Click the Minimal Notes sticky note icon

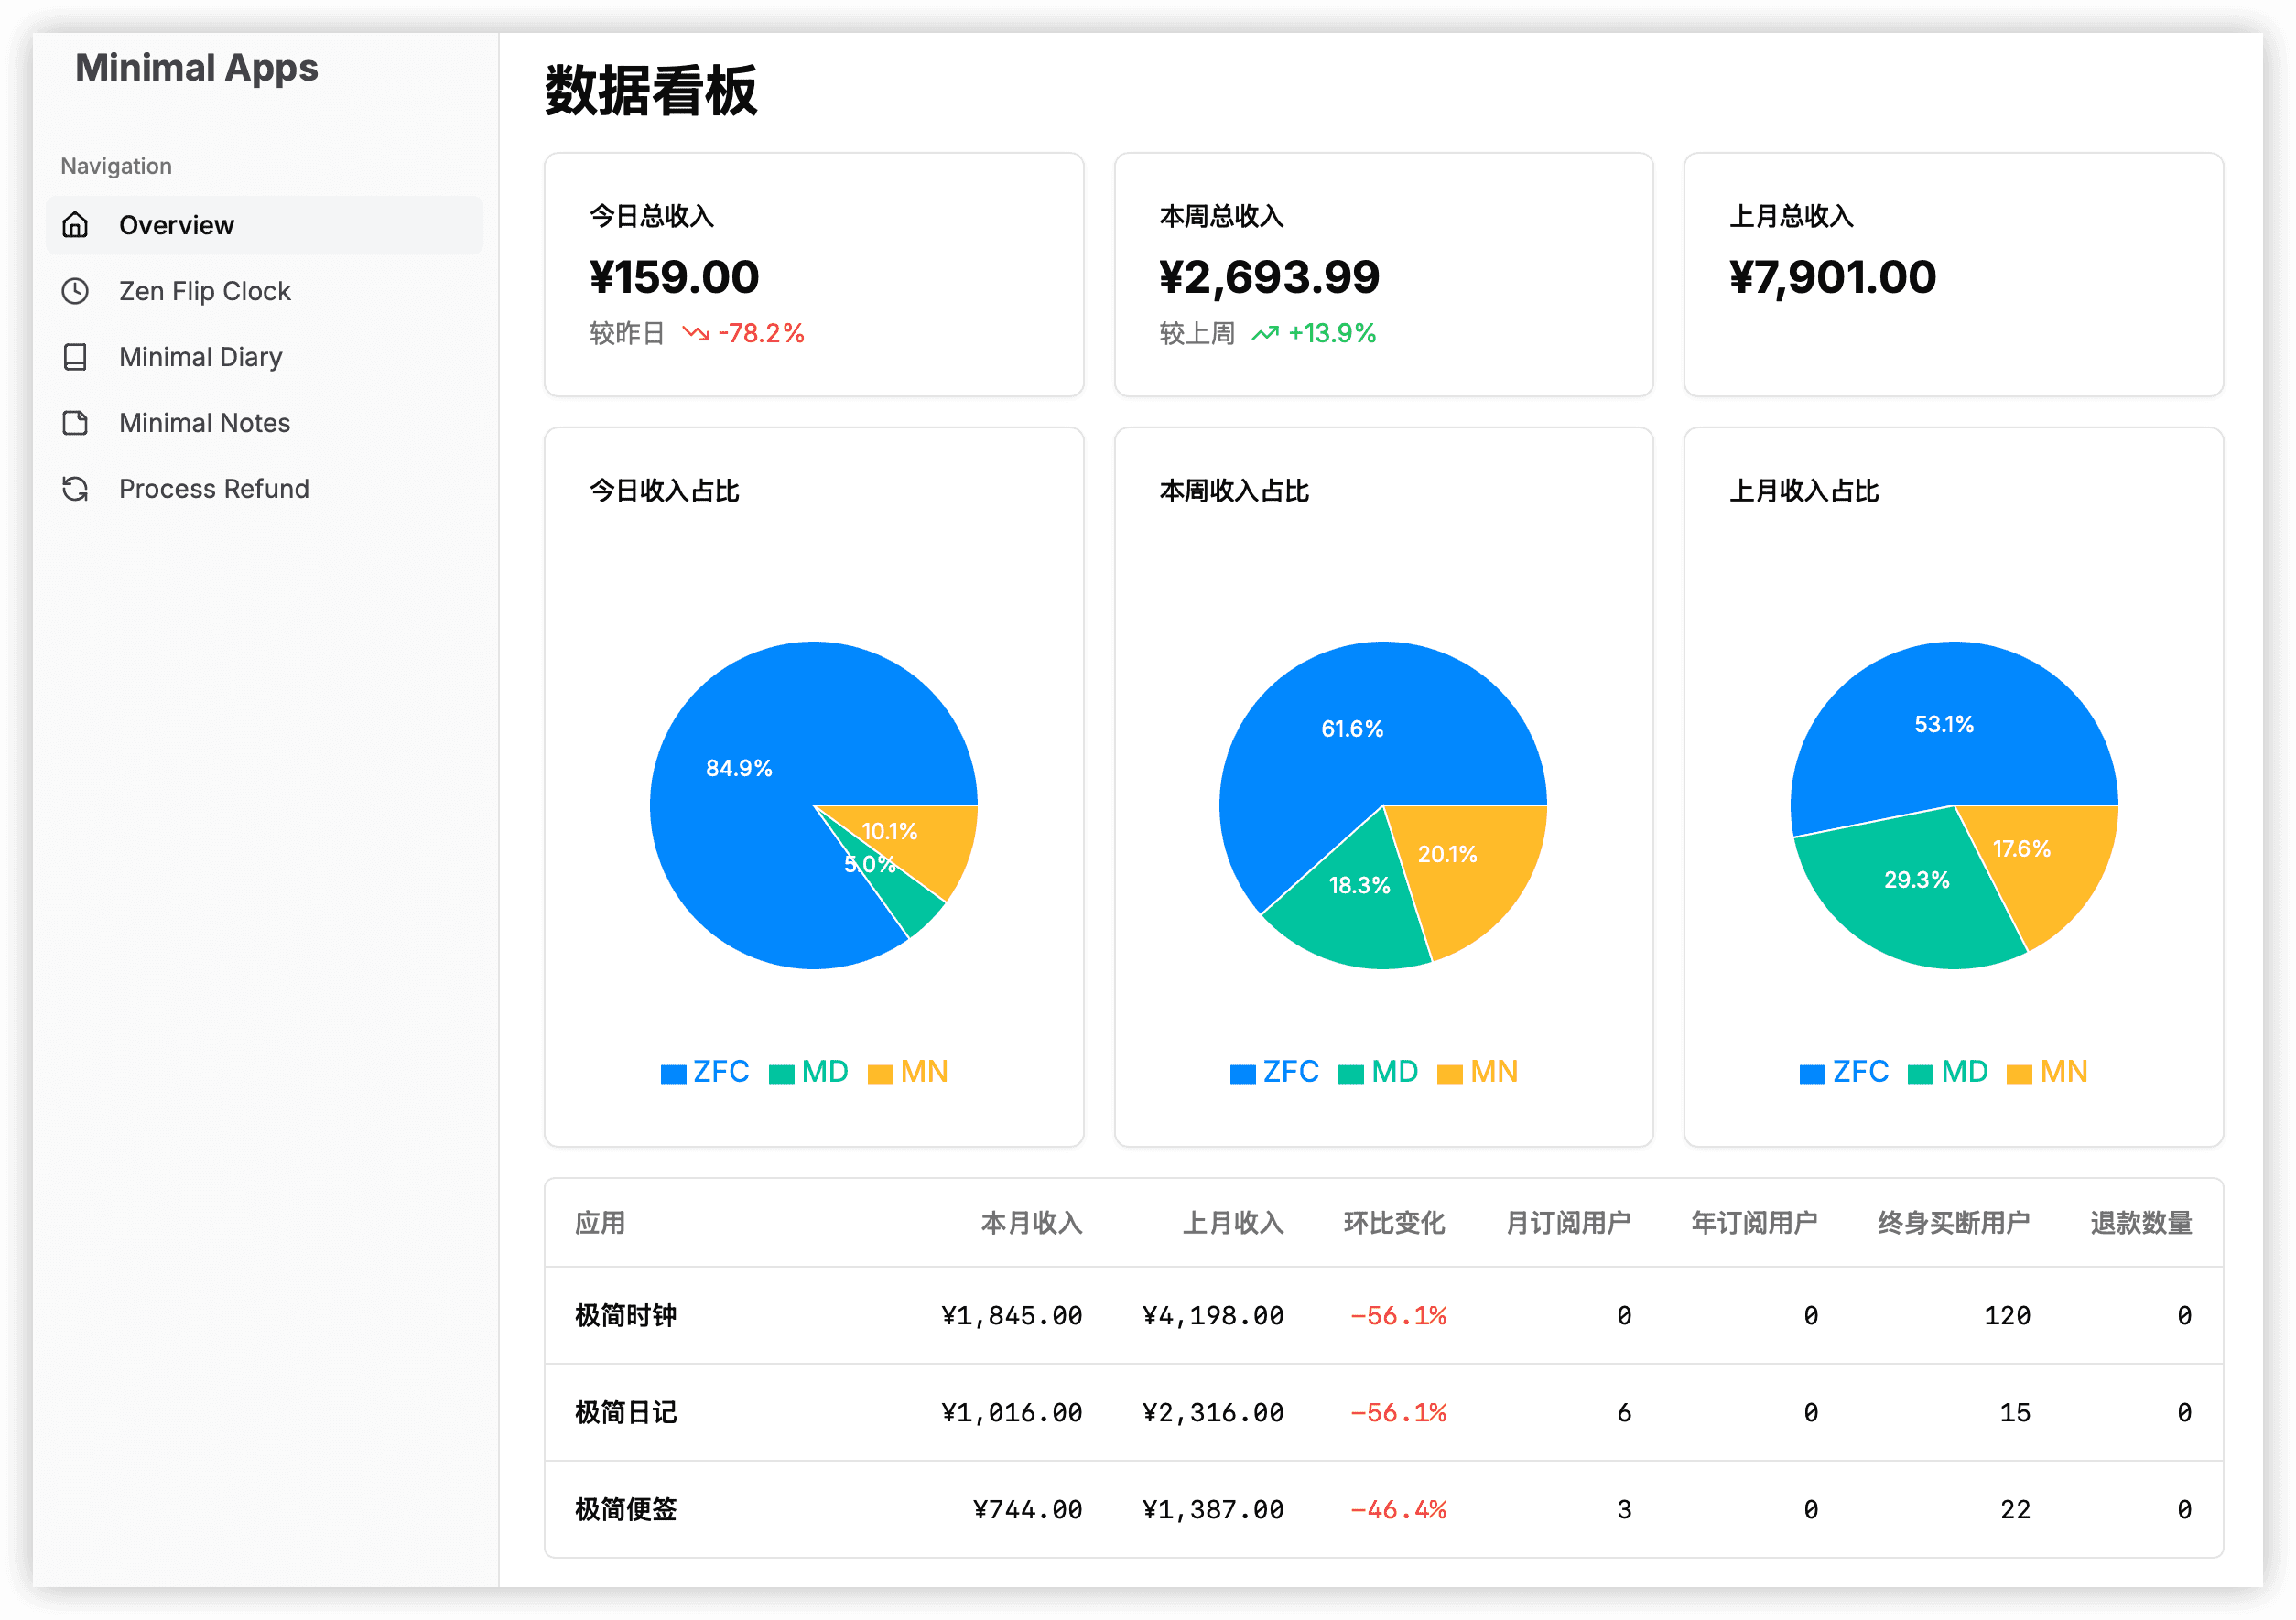coord(75,423)
